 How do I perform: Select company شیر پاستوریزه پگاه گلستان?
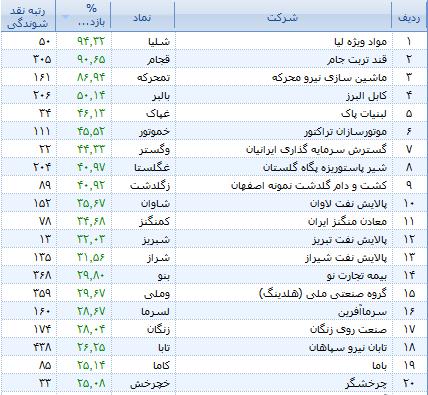pos(325,168)
